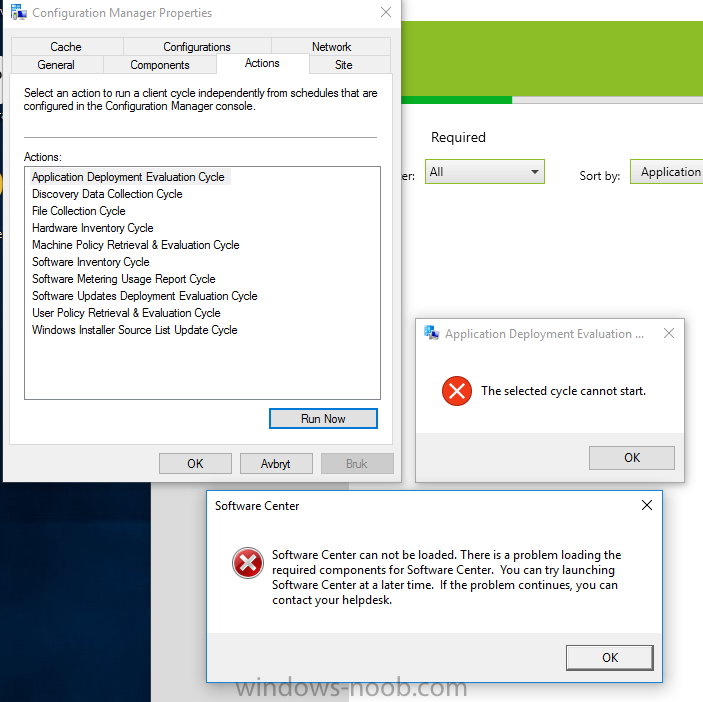Select Machine Policy Retrieval & Evaluation Cycle
703x702 pixels.
click(x=135, y=245)
